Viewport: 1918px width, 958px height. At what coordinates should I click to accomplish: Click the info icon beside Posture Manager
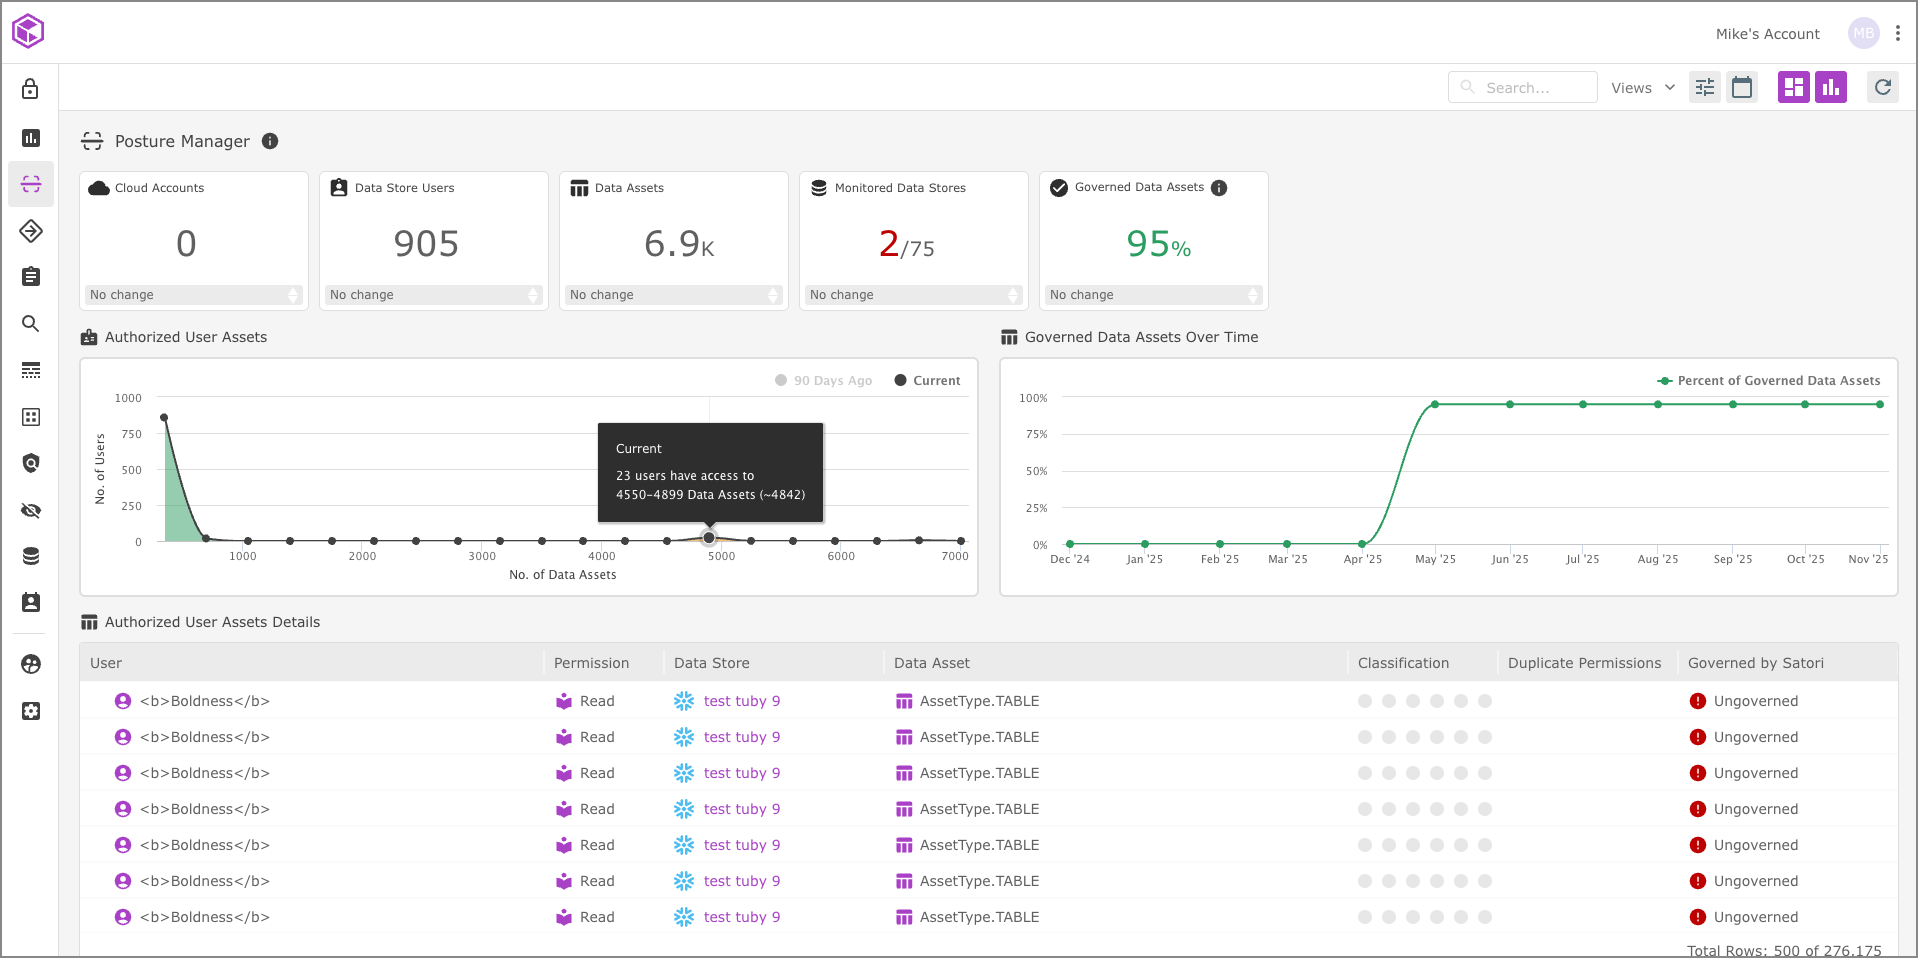tap(270, 141)
